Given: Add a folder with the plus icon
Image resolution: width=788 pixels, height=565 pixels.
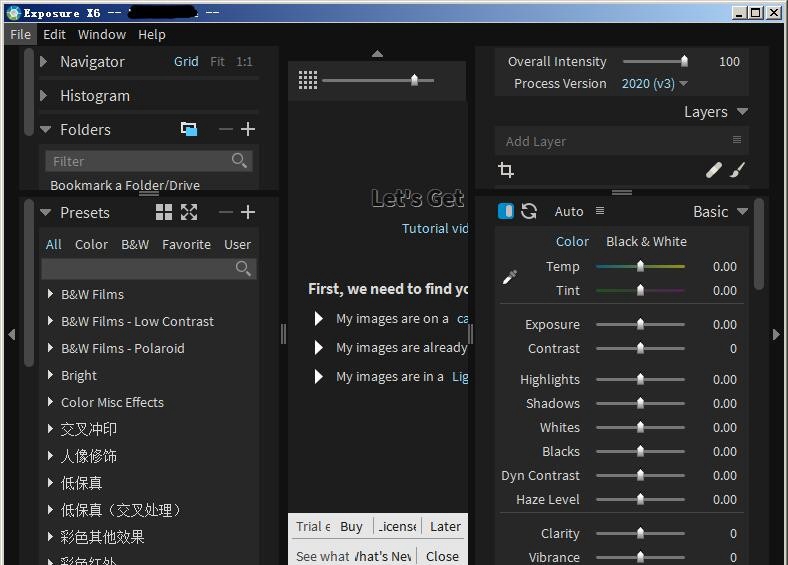Looking at the screenshot, I should (248, 129).
